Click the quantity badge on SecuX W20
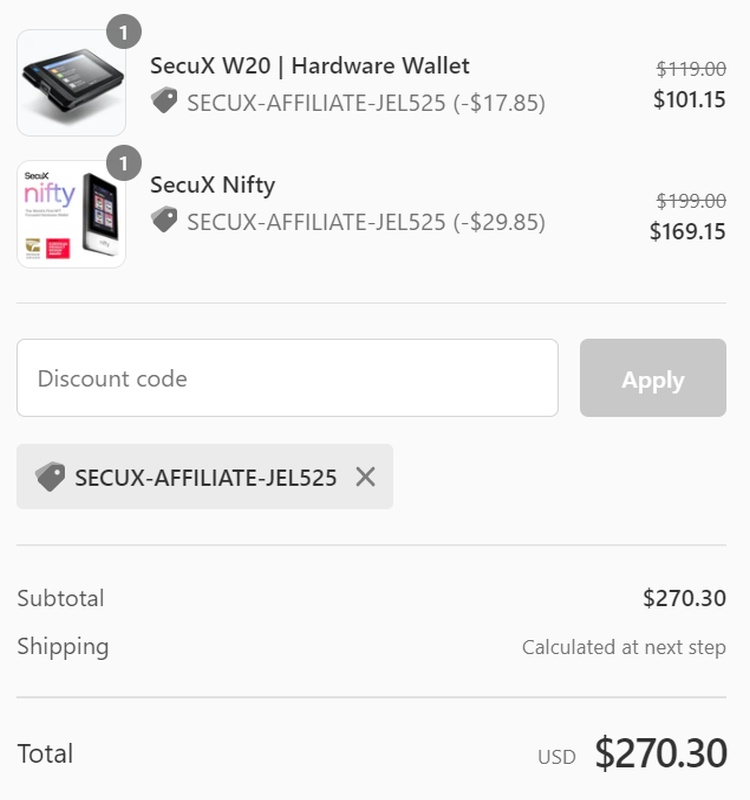 (123, 32)
